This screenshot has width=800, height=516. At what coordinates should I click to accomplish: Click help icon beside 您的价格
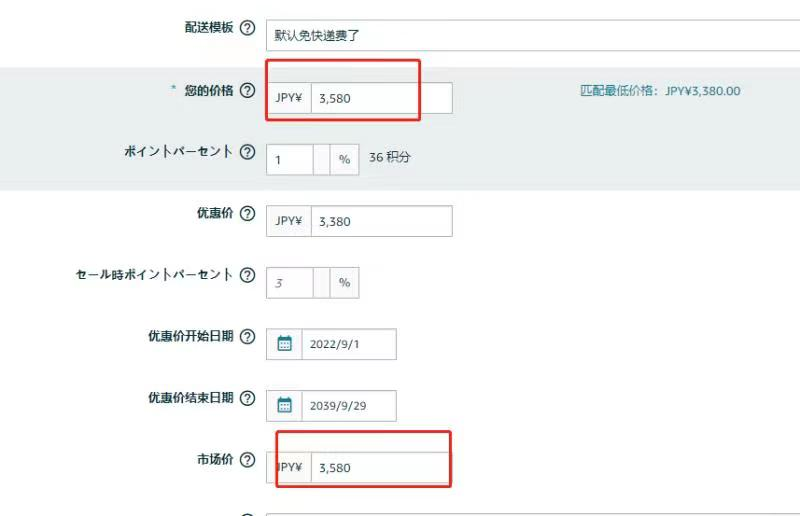[x=247, y=90]
